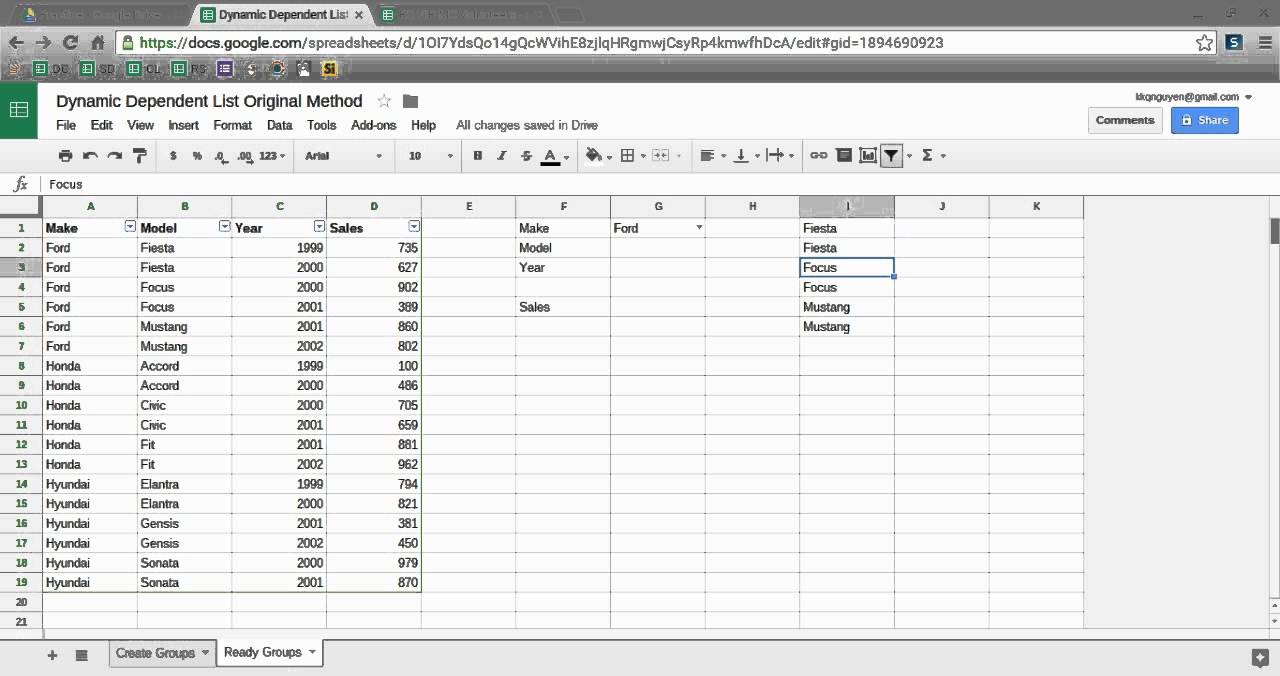This screenshot has width=1280, height=676.
Task: Close the Dynamic Dependent List tab
Action: pos(359,15)
